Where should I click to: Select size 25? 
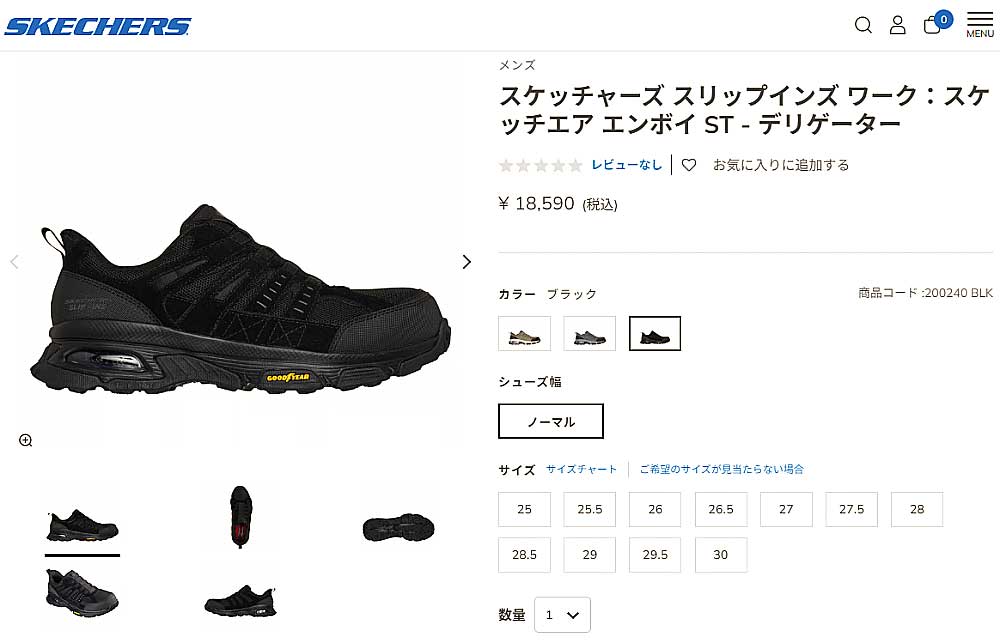click(524, 509)
